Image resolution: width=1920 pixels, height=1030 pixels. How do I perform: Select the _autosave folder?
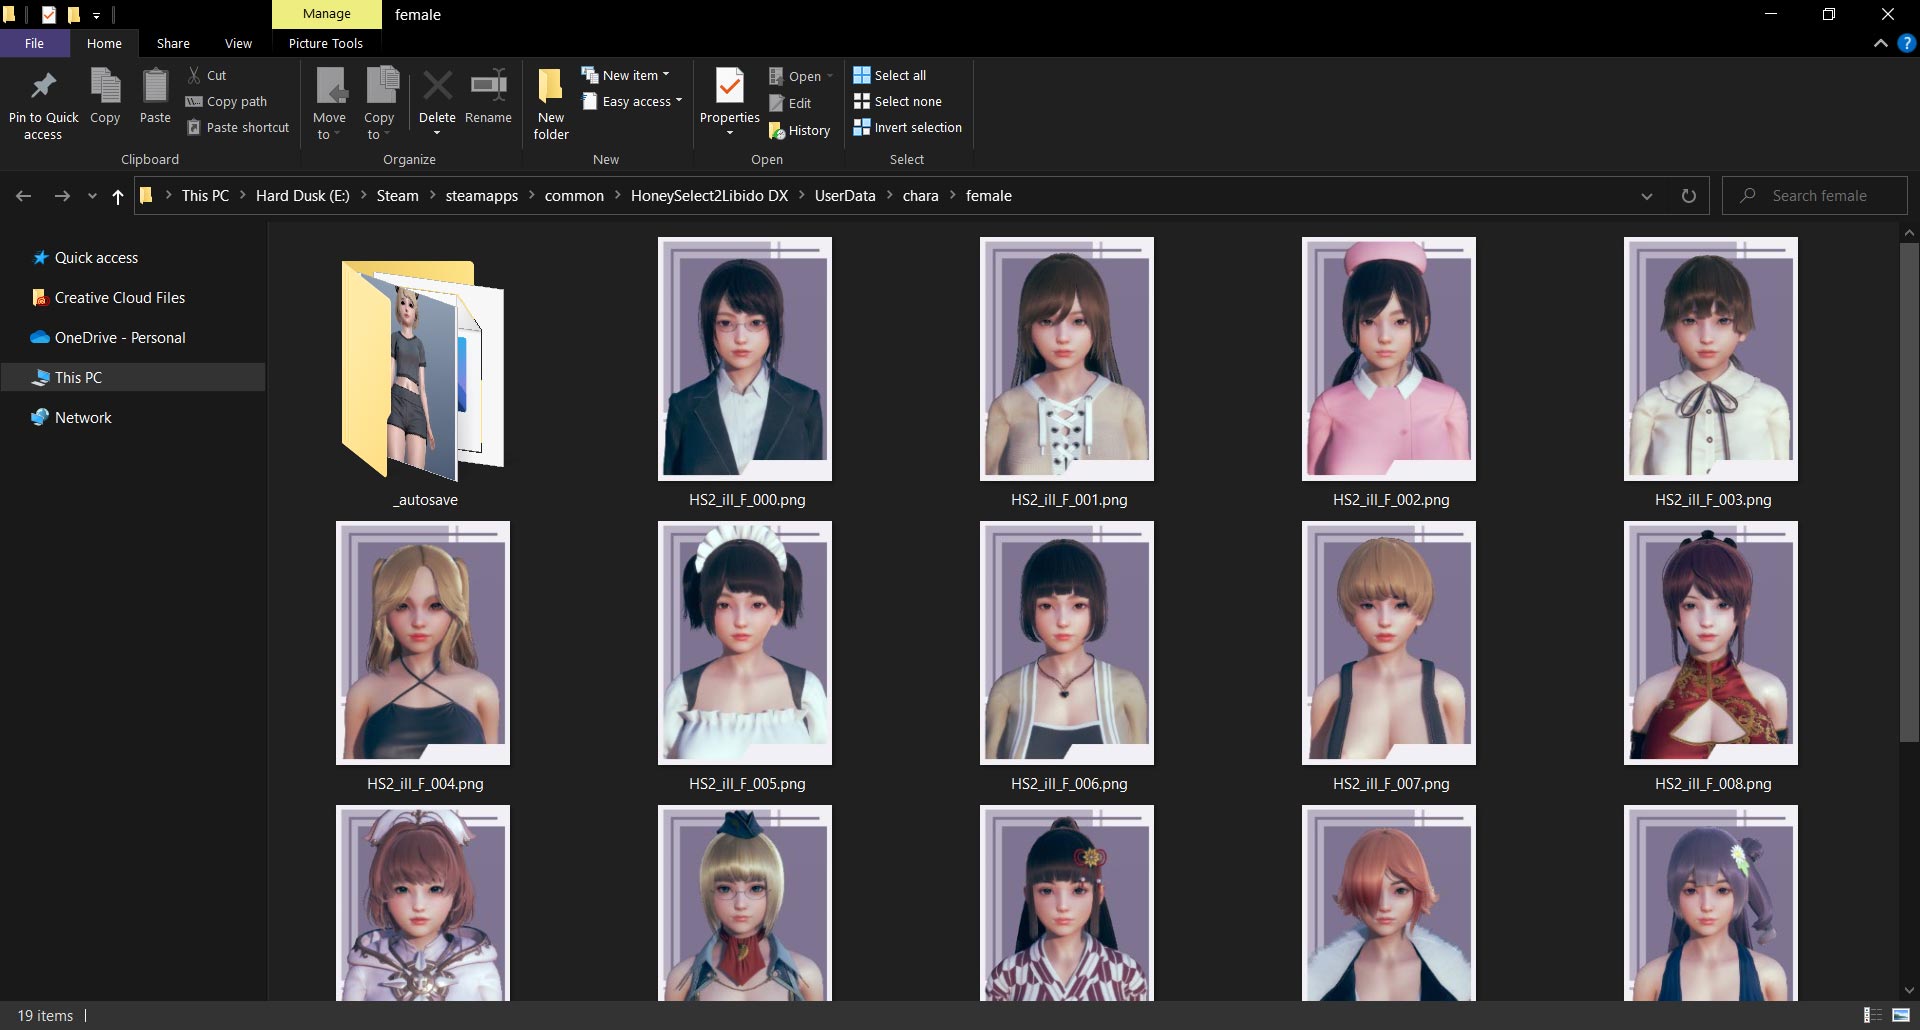click(422, 372)
